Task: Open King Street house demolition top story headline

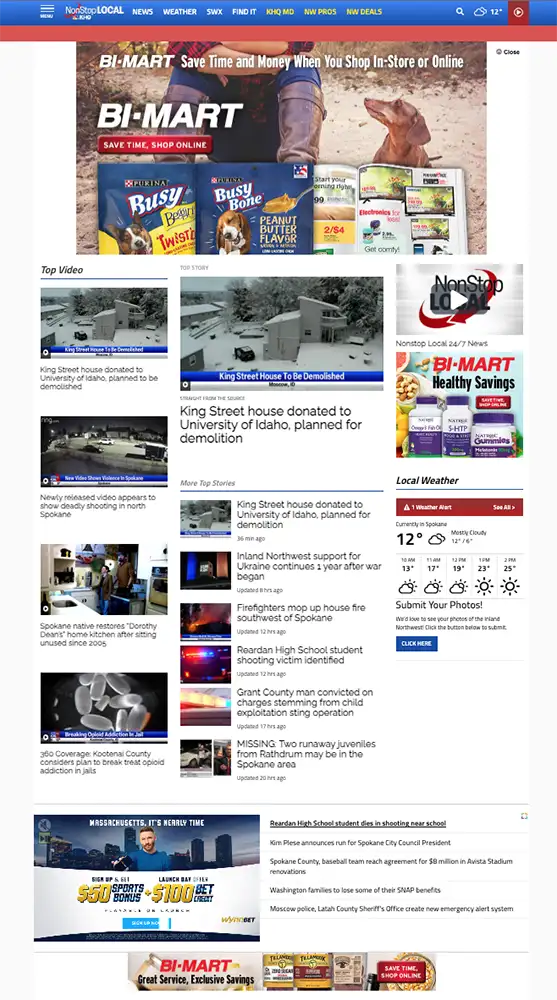Action: (271, 425)
